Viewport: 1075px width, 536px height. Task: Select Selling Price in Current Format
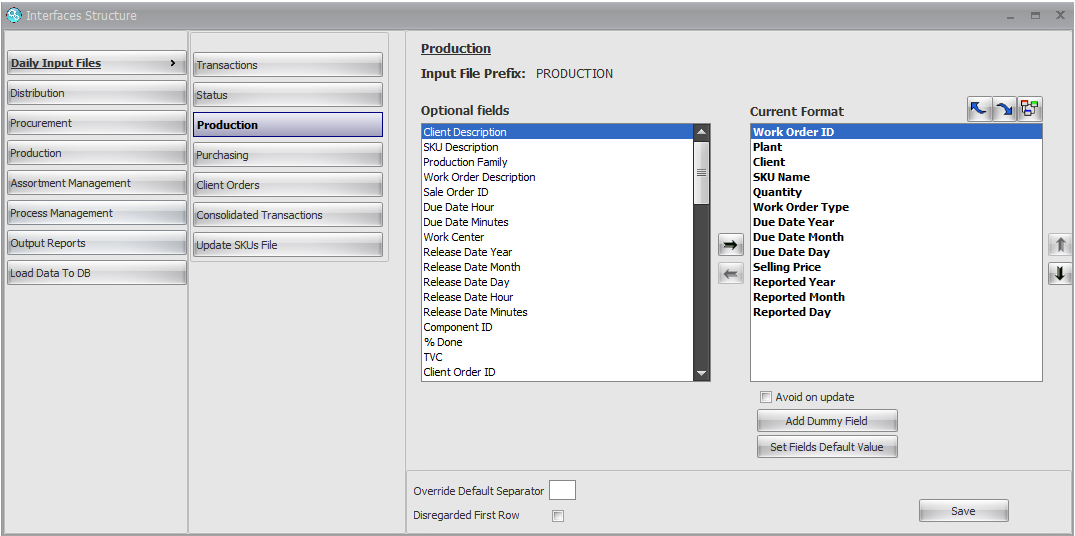pyautogui.click(x=896, y=267)
